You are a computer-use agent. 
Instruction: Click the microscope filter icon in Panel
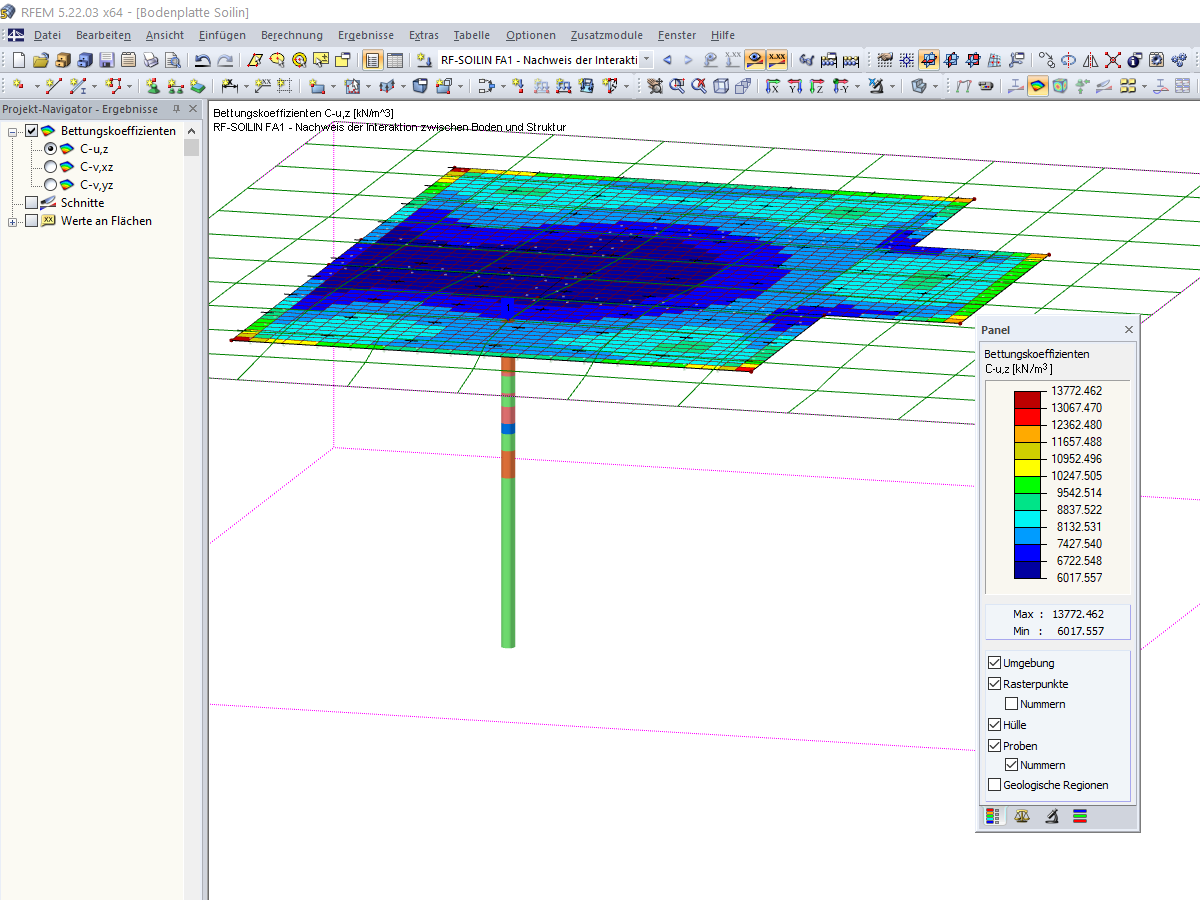pos(1051,816)
